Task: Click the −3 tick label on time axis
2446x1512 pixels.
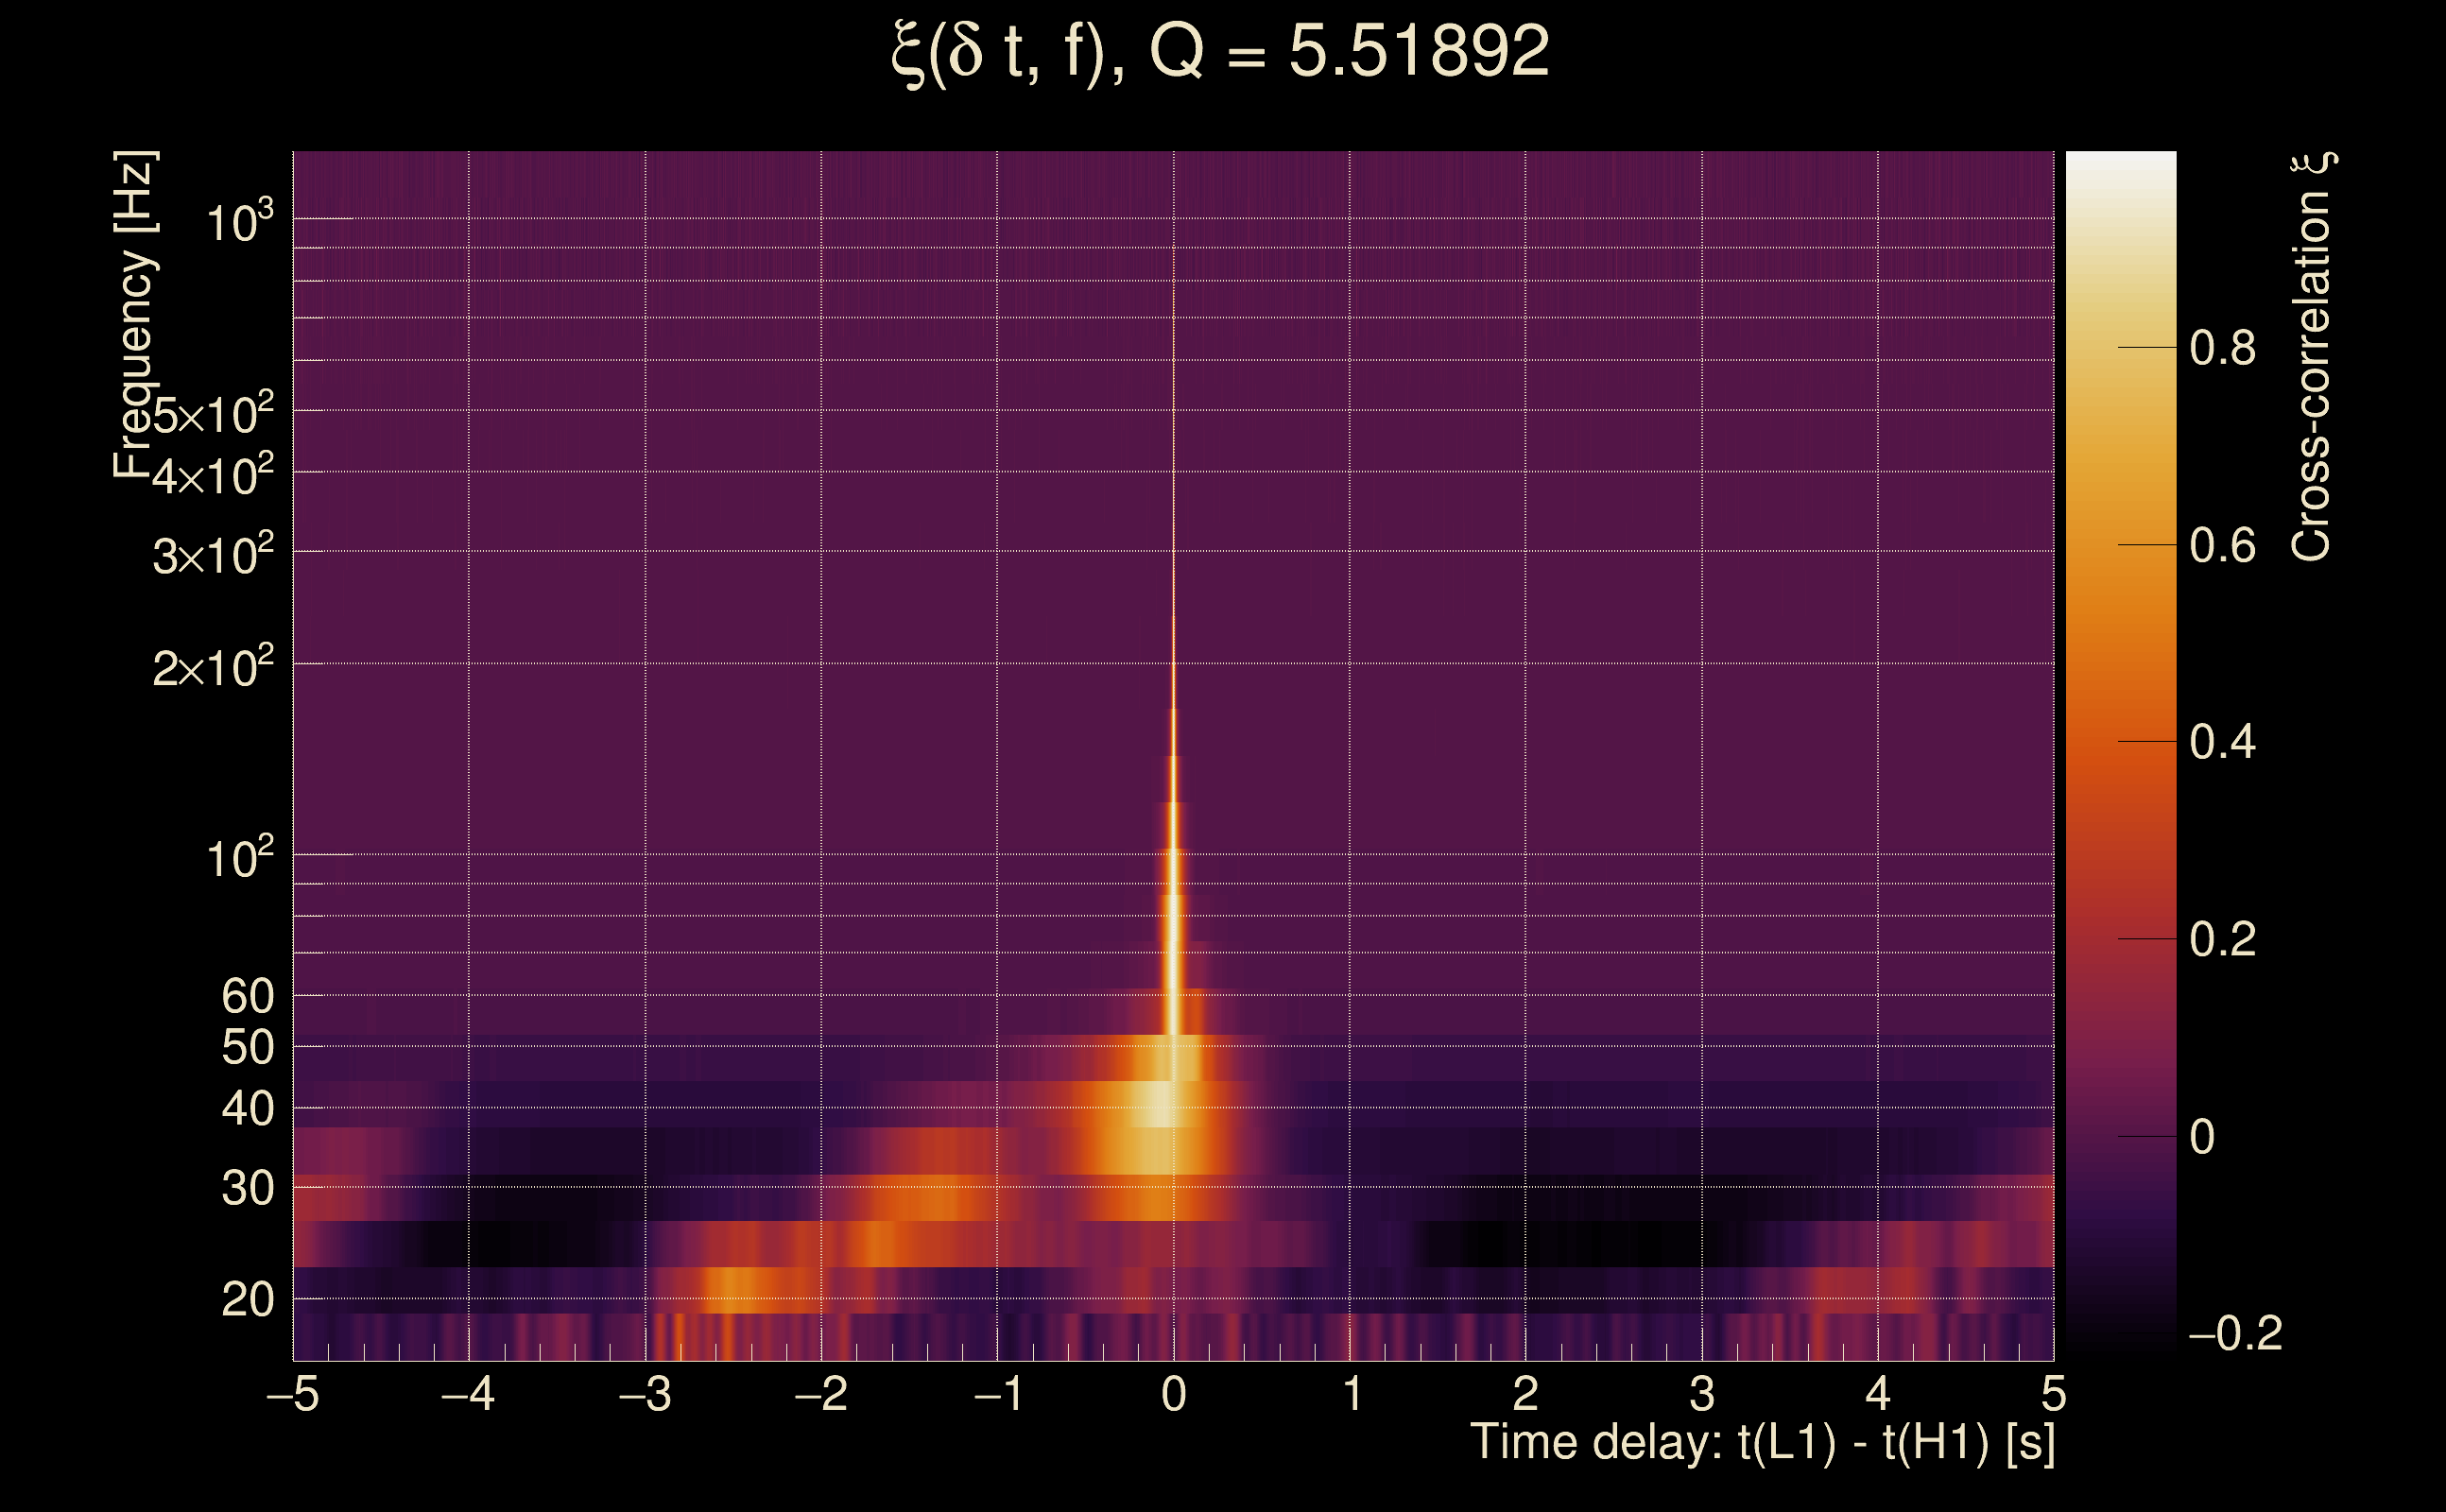Action: click(645, 1395)
